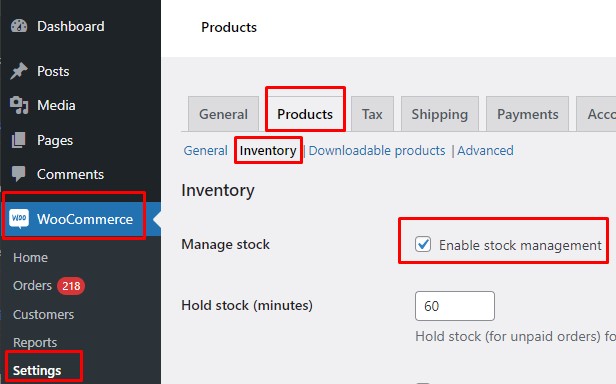This screenshot has width=616, height=384.
Task: Click the Comments speech bubble icon
Action: [x=18, y=174]
